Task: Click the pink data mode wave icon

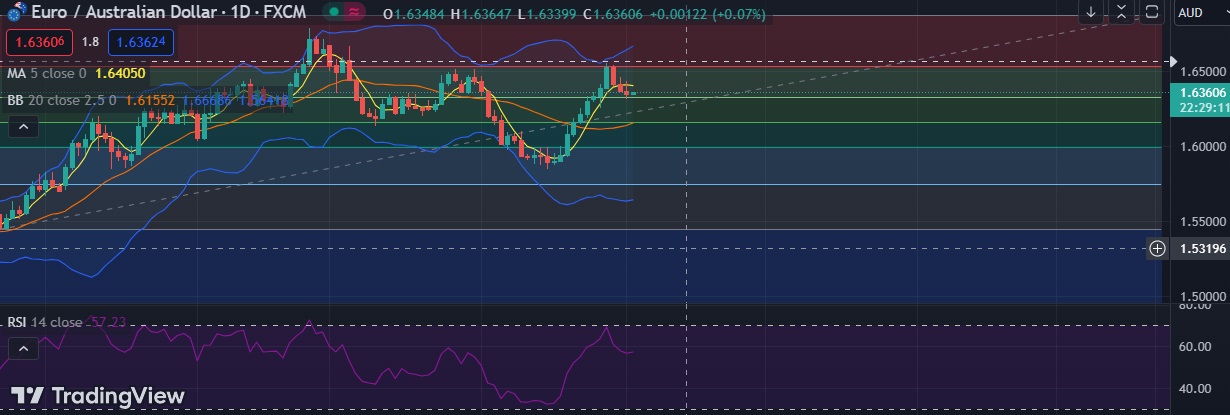Action: point(354,13)
